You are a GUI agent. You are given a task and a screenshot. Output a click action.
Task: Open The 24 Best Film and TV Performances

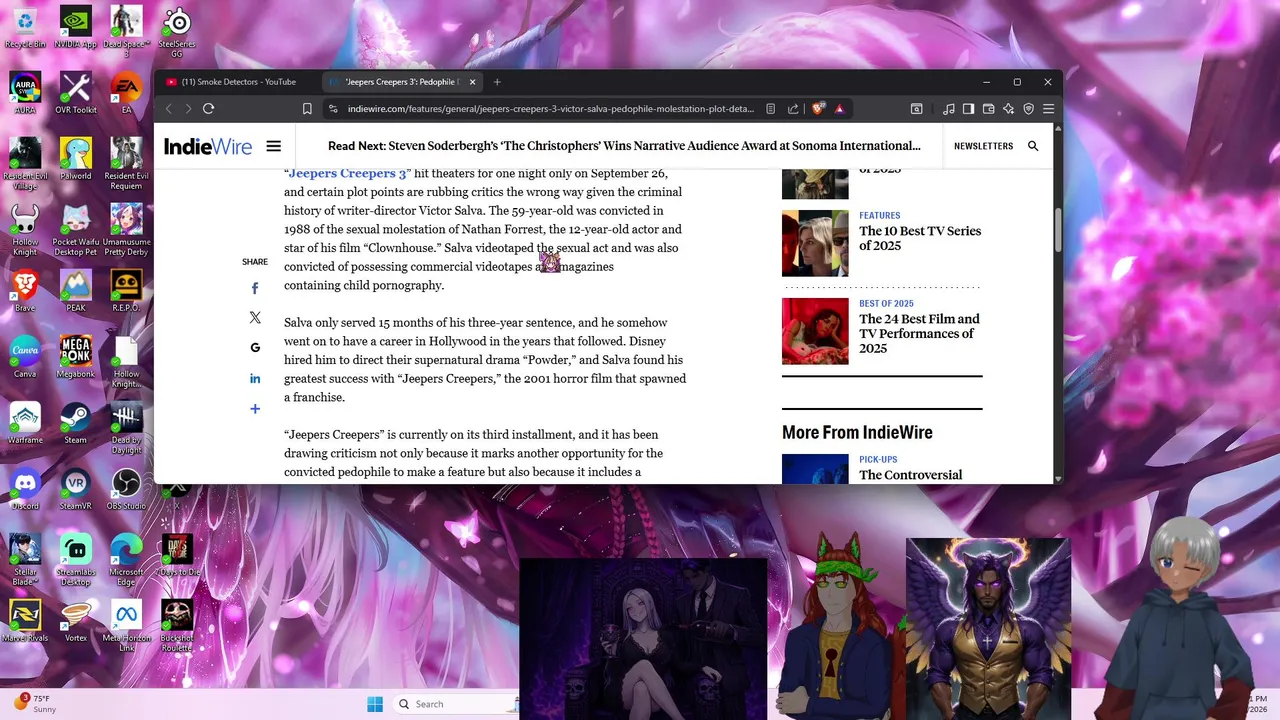pyautogui.click(x=919, y=334)
